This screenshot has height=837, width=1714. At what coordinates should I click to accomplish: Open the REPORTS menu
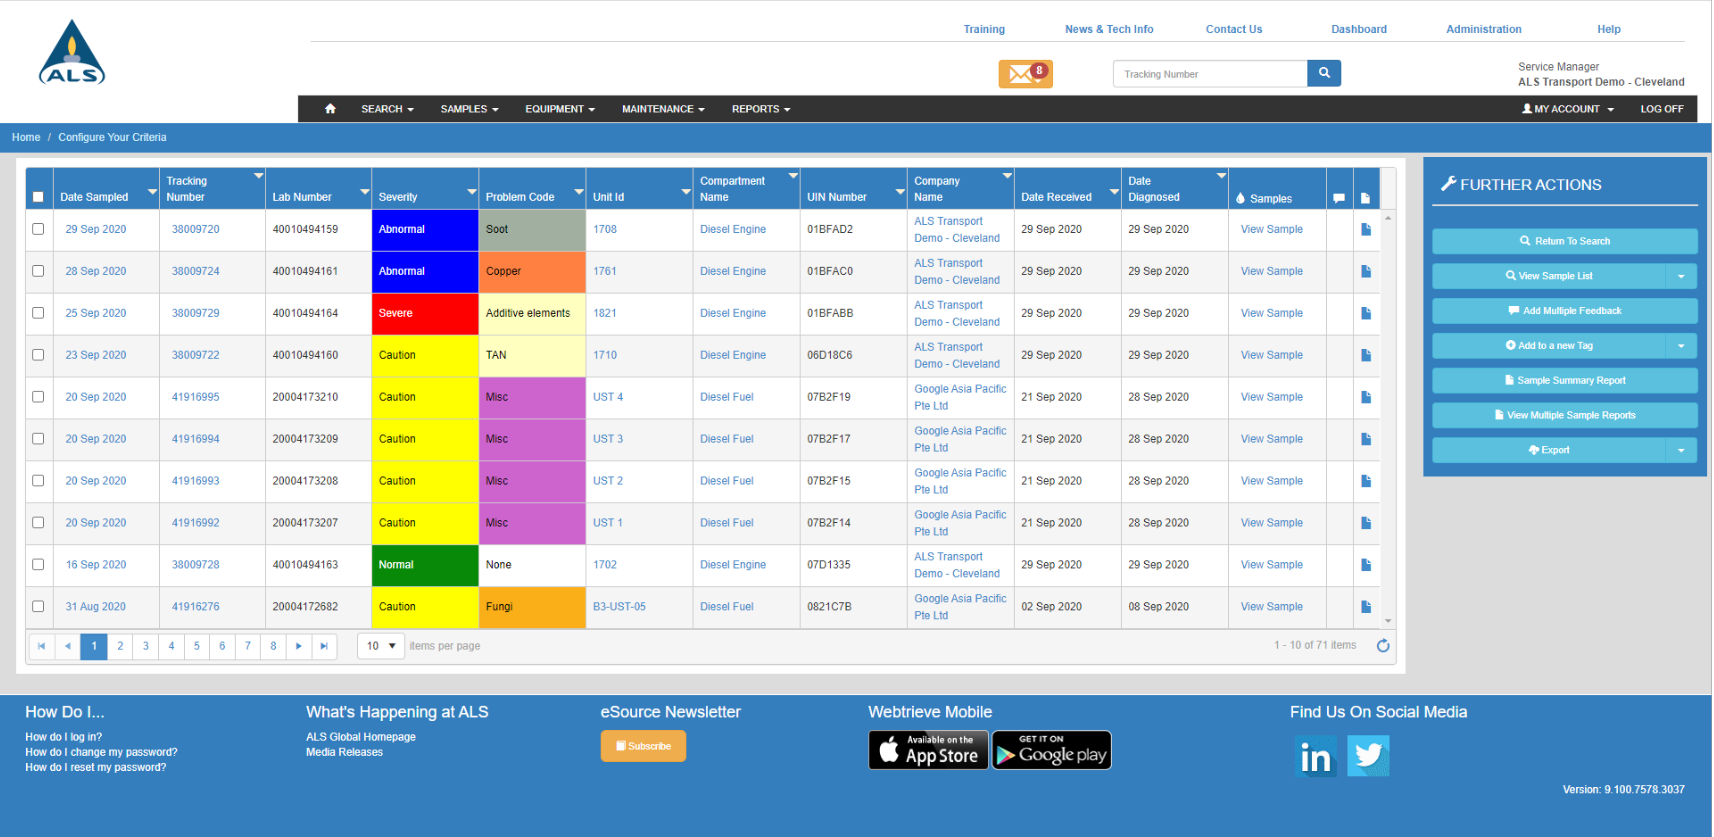(x=760, y=109)
